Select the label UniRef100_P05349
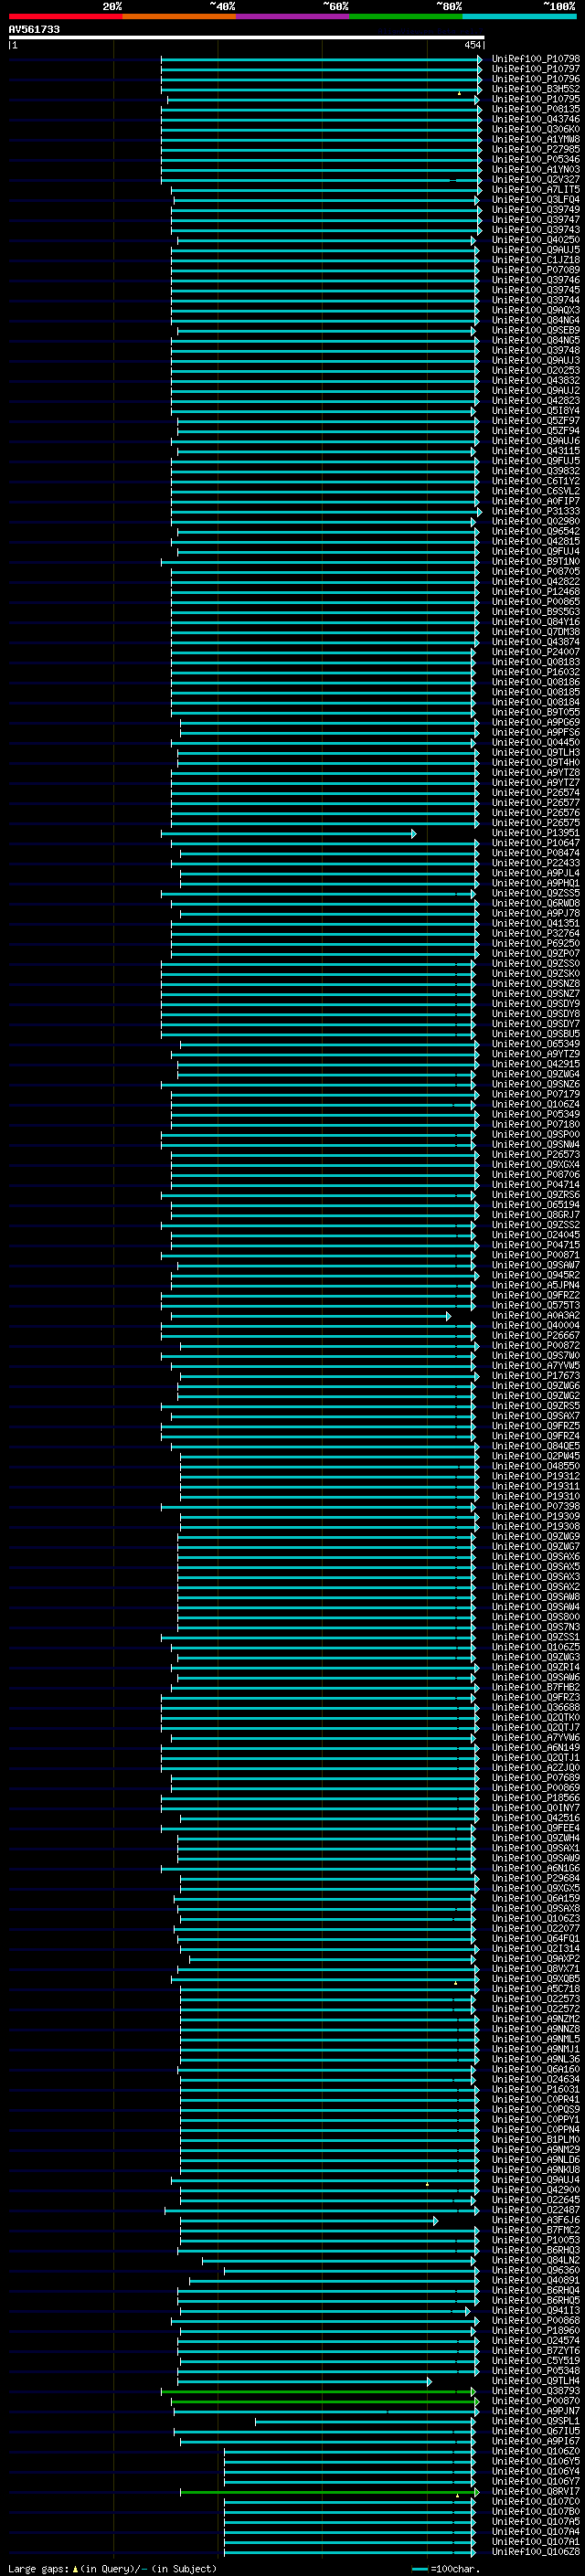This screenshot has height=2576, width=585. coord(536,1114)
